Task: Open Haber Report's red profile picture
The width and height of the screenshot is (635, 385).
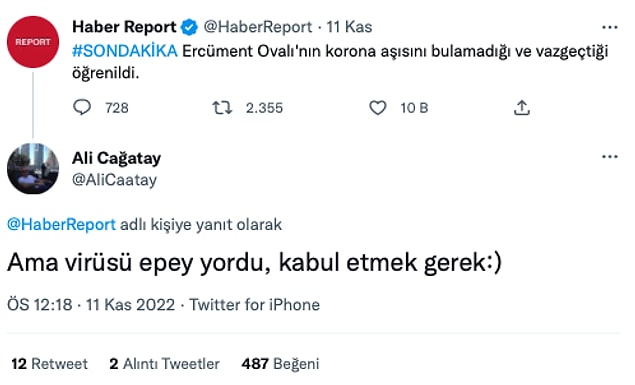Action: point(33,42)
